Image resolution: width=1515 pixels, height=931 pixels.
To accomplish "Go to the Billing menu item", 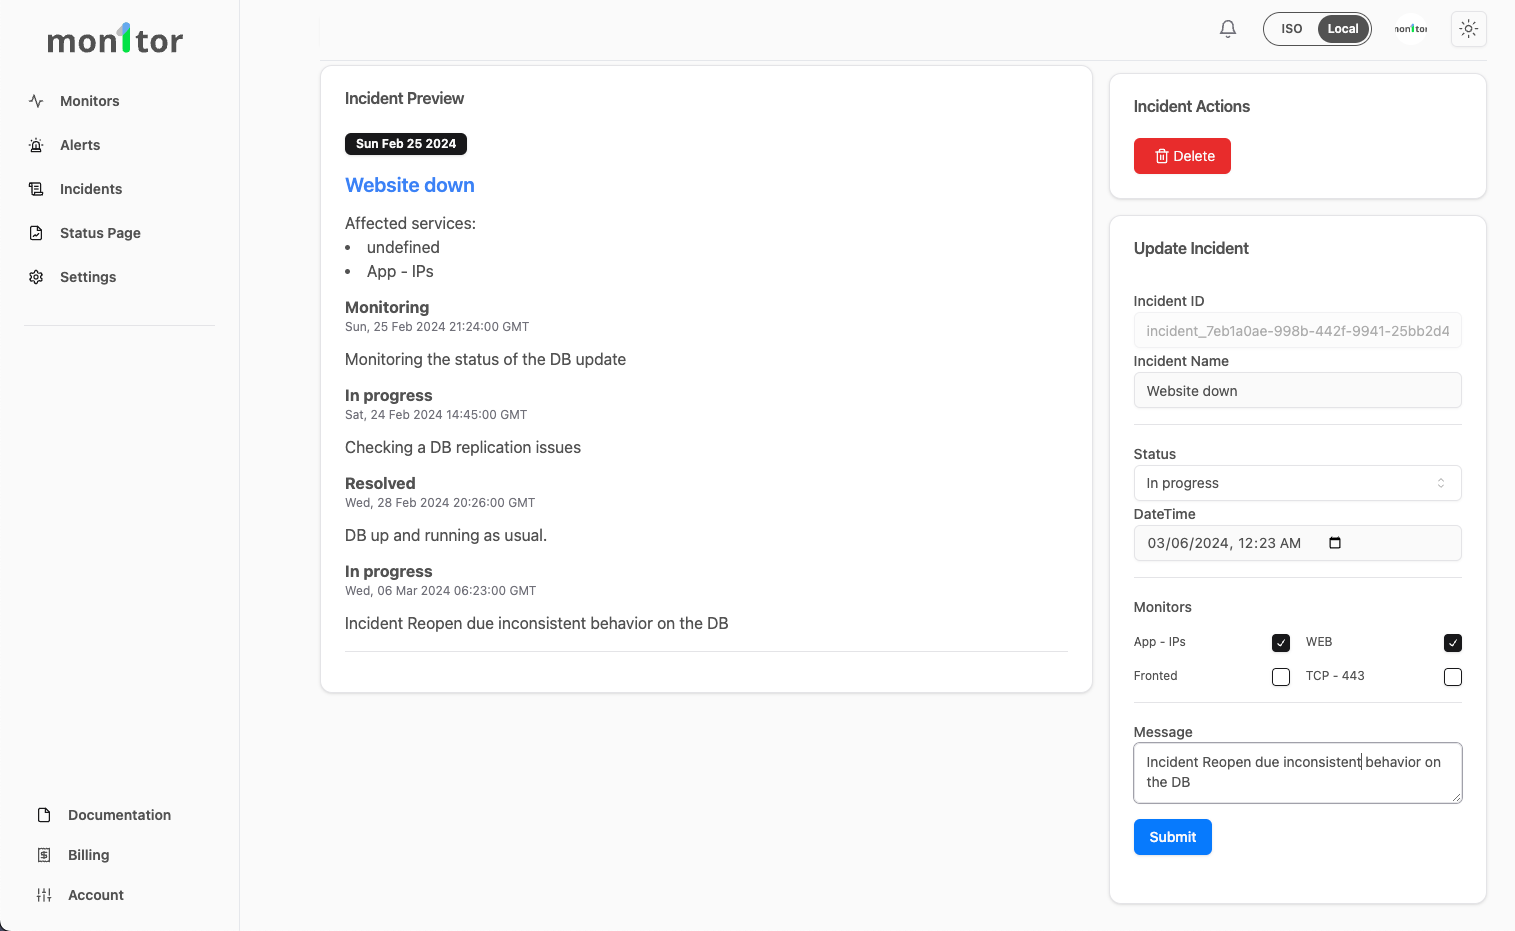I will [88, 855].
